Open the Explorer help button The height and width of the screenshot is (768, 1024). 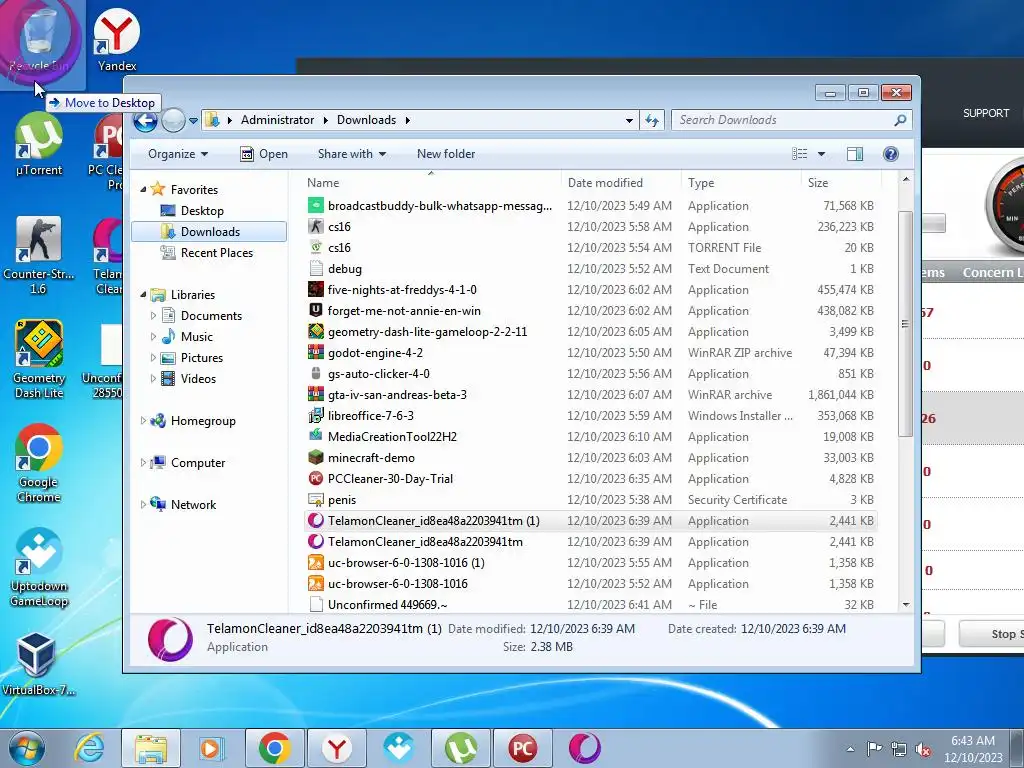point(891,154)
